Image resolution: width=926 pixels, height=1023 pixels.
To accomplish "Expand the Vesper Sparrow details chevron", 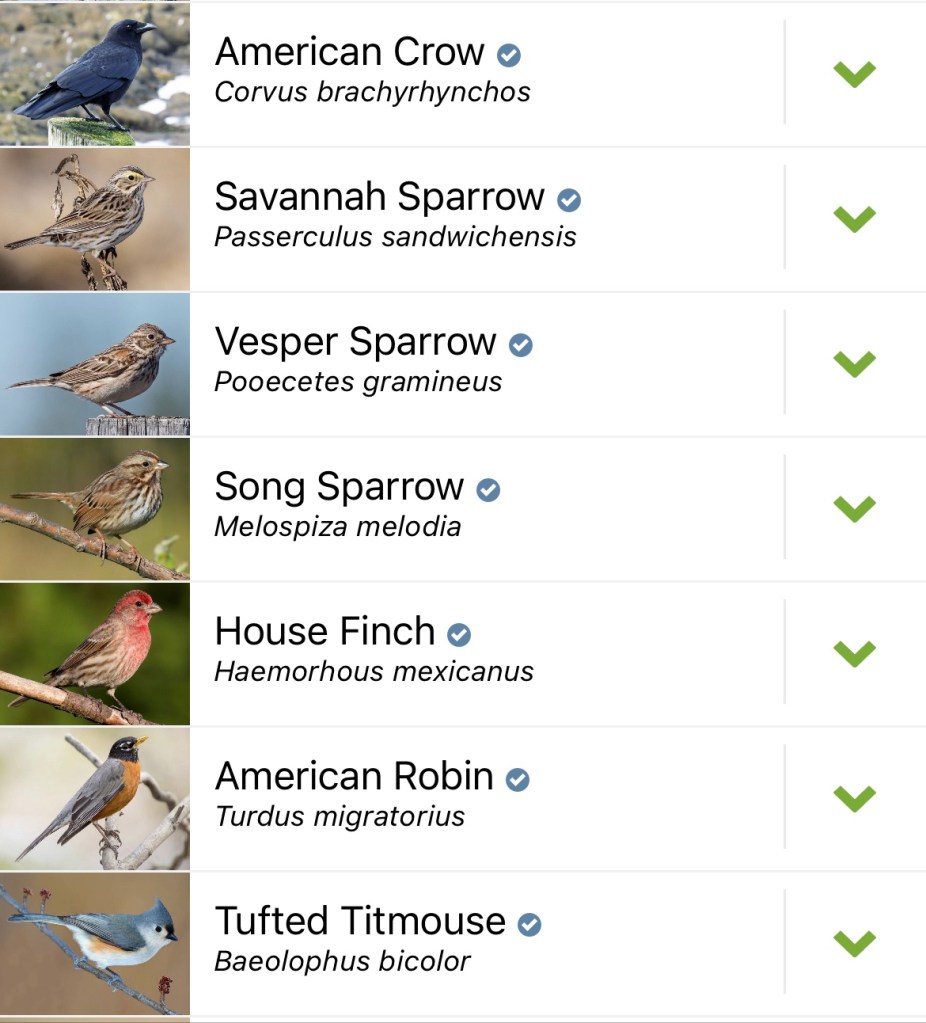I will pos(854,363).
